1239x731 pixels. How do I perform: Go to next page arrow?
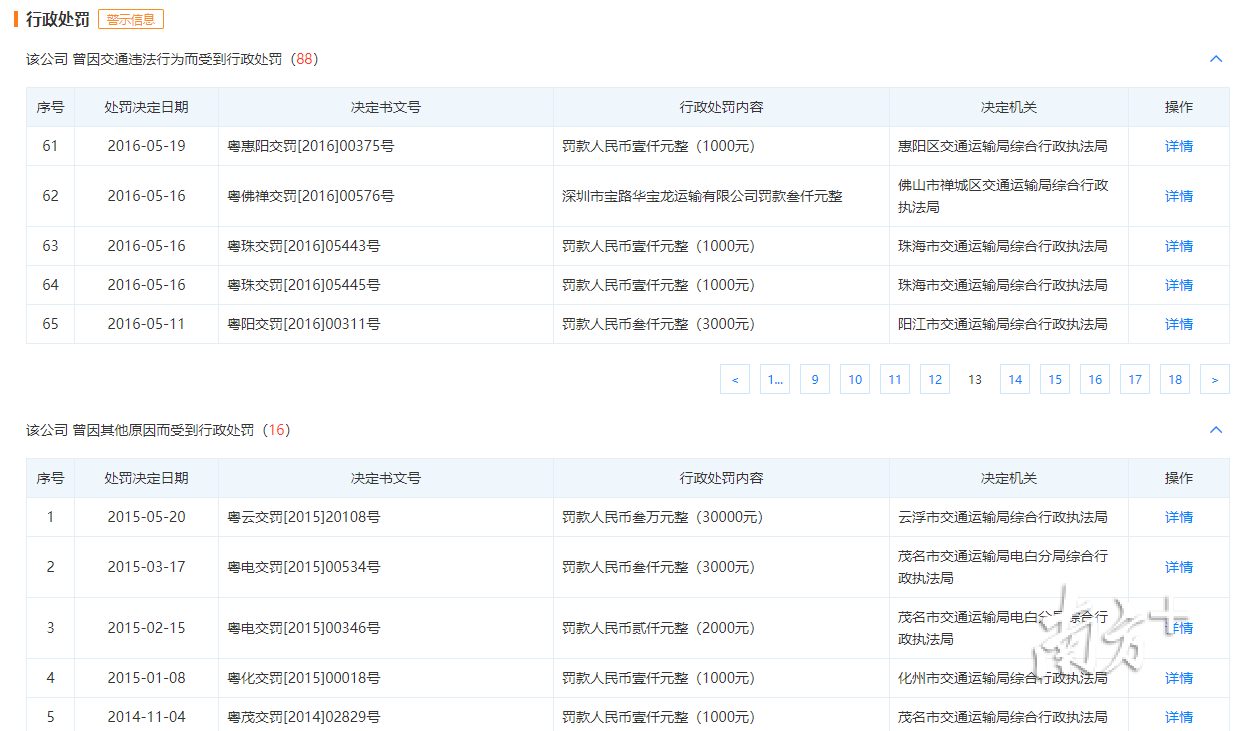(1214, 379)
